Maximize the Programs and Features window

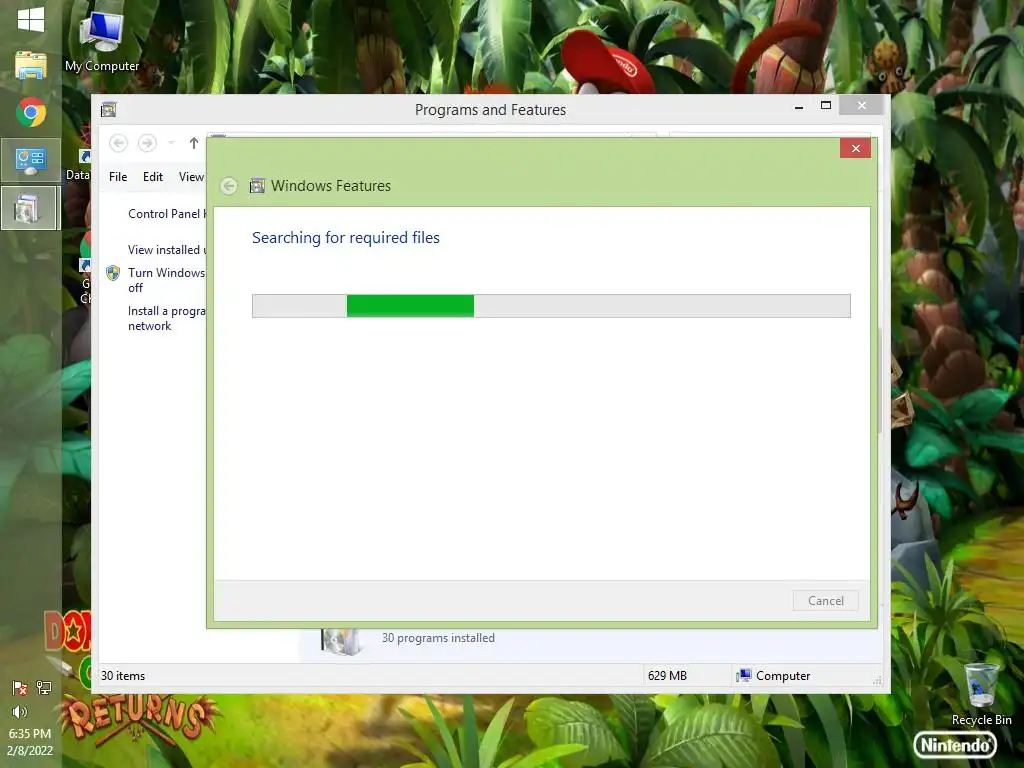click(826, 106)
